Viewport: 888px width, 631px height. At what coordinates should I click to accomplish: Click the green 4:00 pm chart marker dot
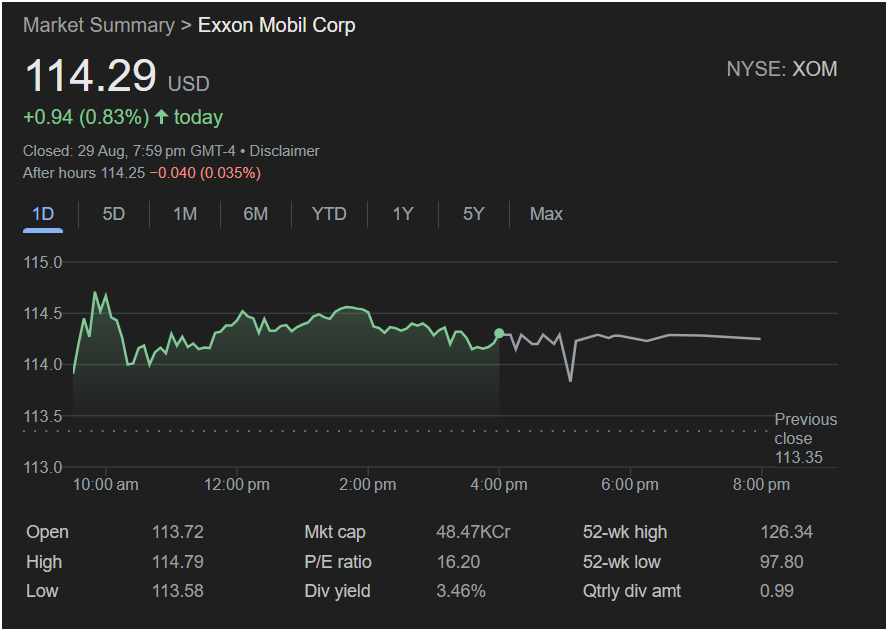click(x=499, y=333)
